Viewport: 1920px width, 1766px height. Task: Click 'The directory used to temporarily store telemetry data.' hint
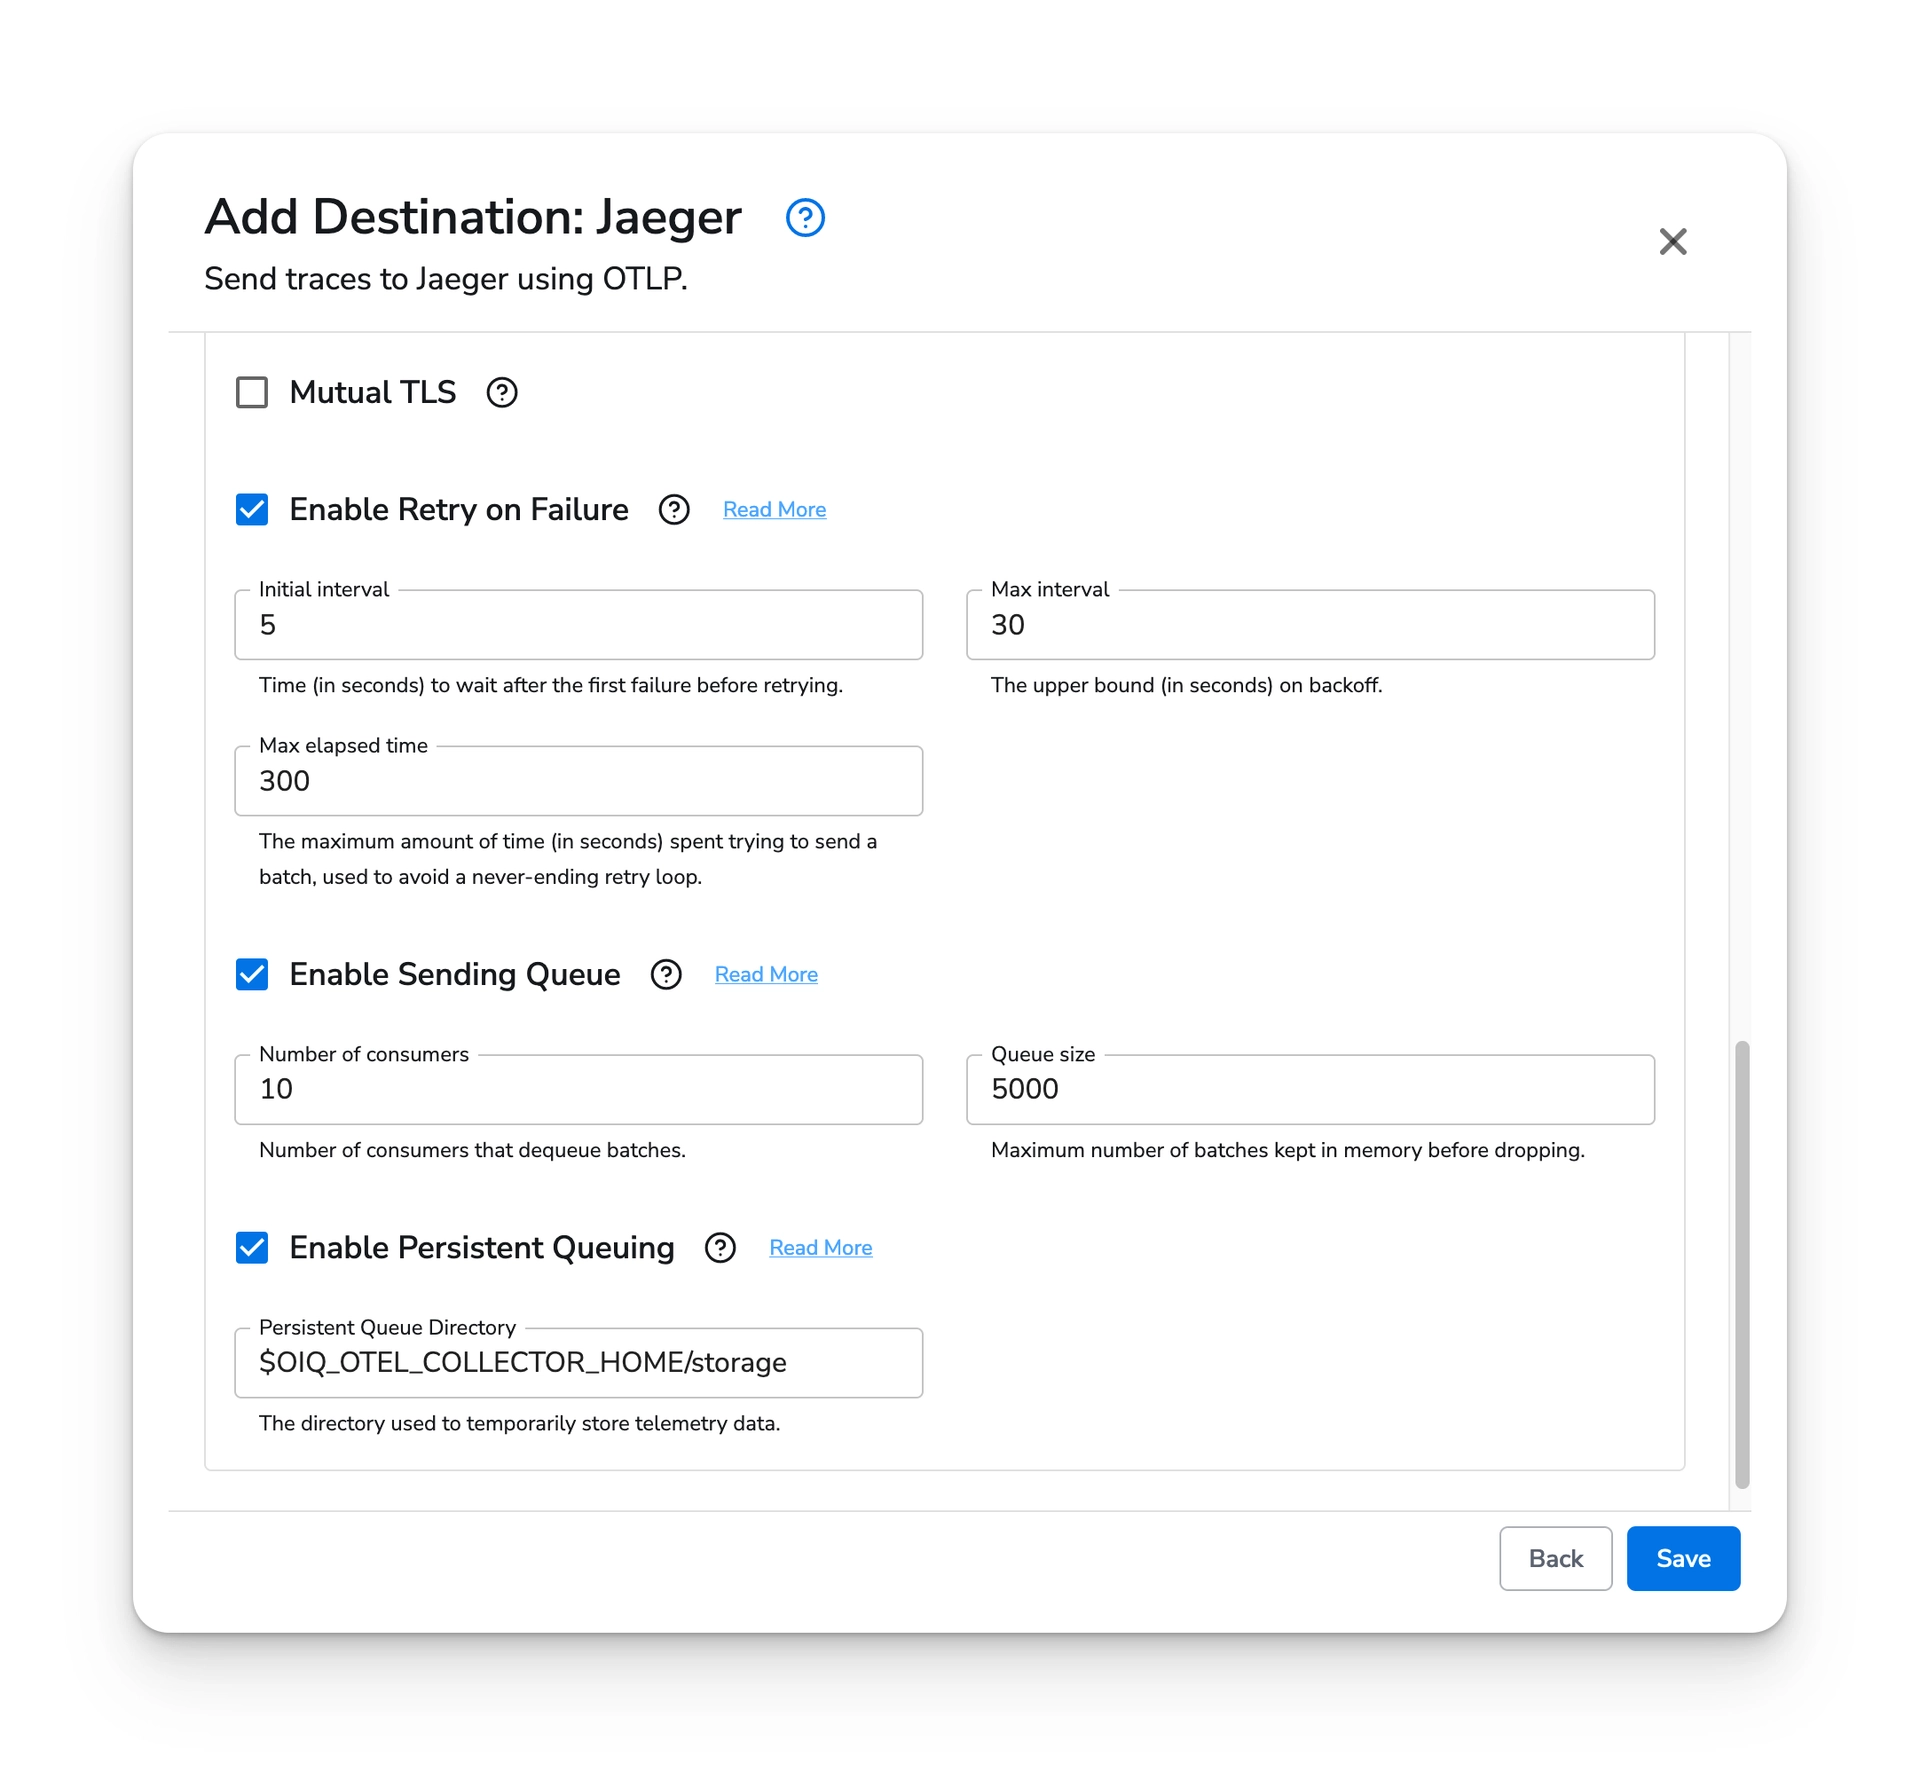click(x=519, y=1423)
